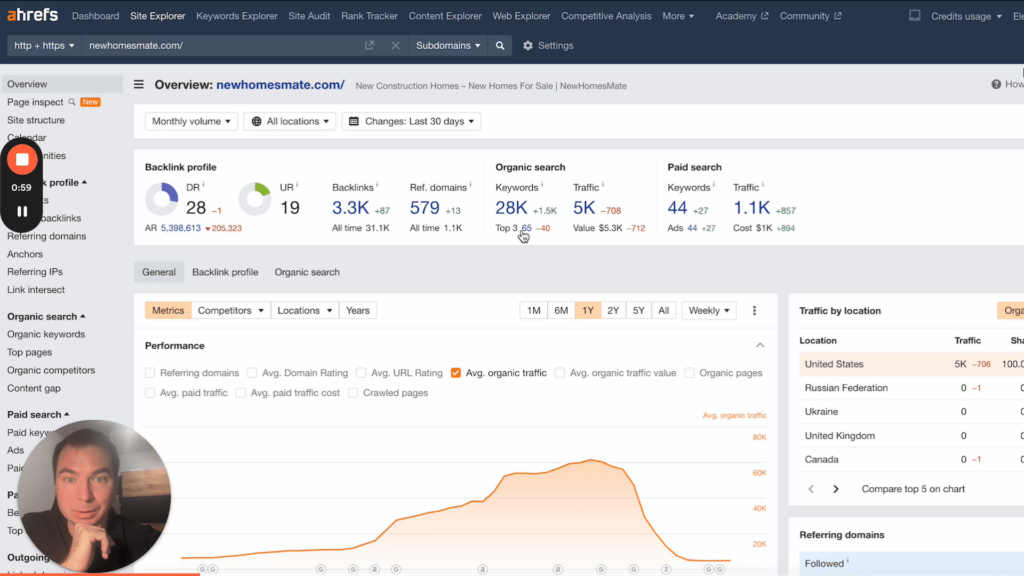The height and width of the screenshot is (576, 1024).
Task: Pause the screen recording with the pause icon
Action: [21, 210]
